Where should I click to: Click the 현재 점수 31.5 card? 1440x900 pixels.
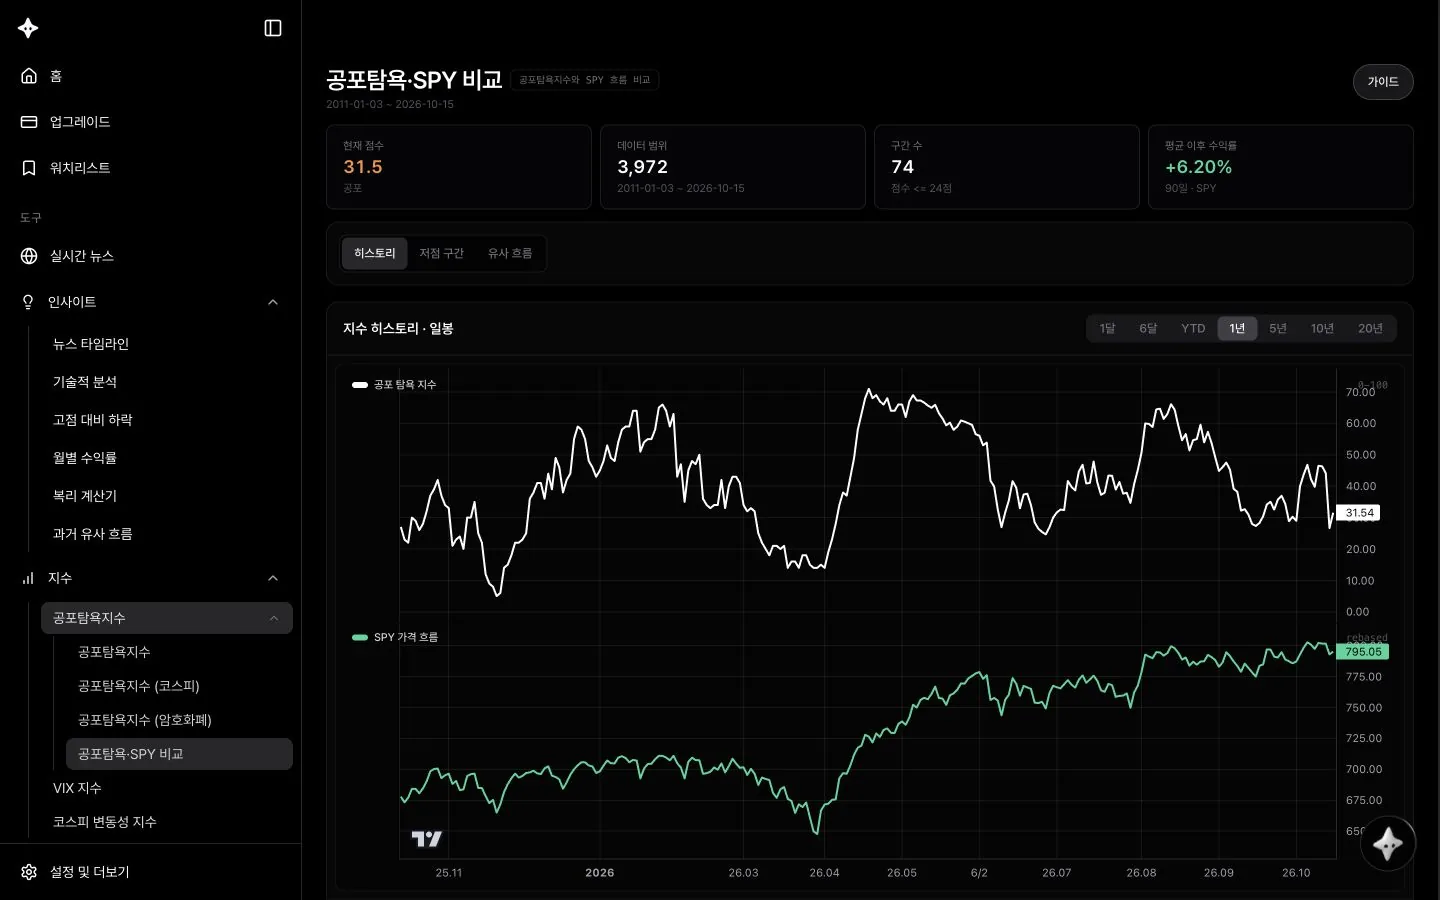click(x=459, y=167)
